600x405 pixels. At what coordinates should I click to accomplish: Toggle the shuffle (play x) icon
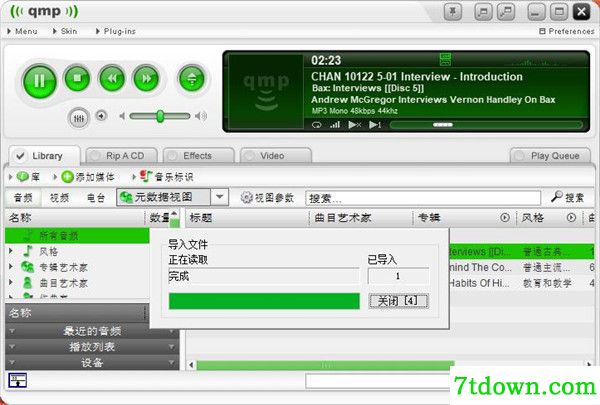355,125
